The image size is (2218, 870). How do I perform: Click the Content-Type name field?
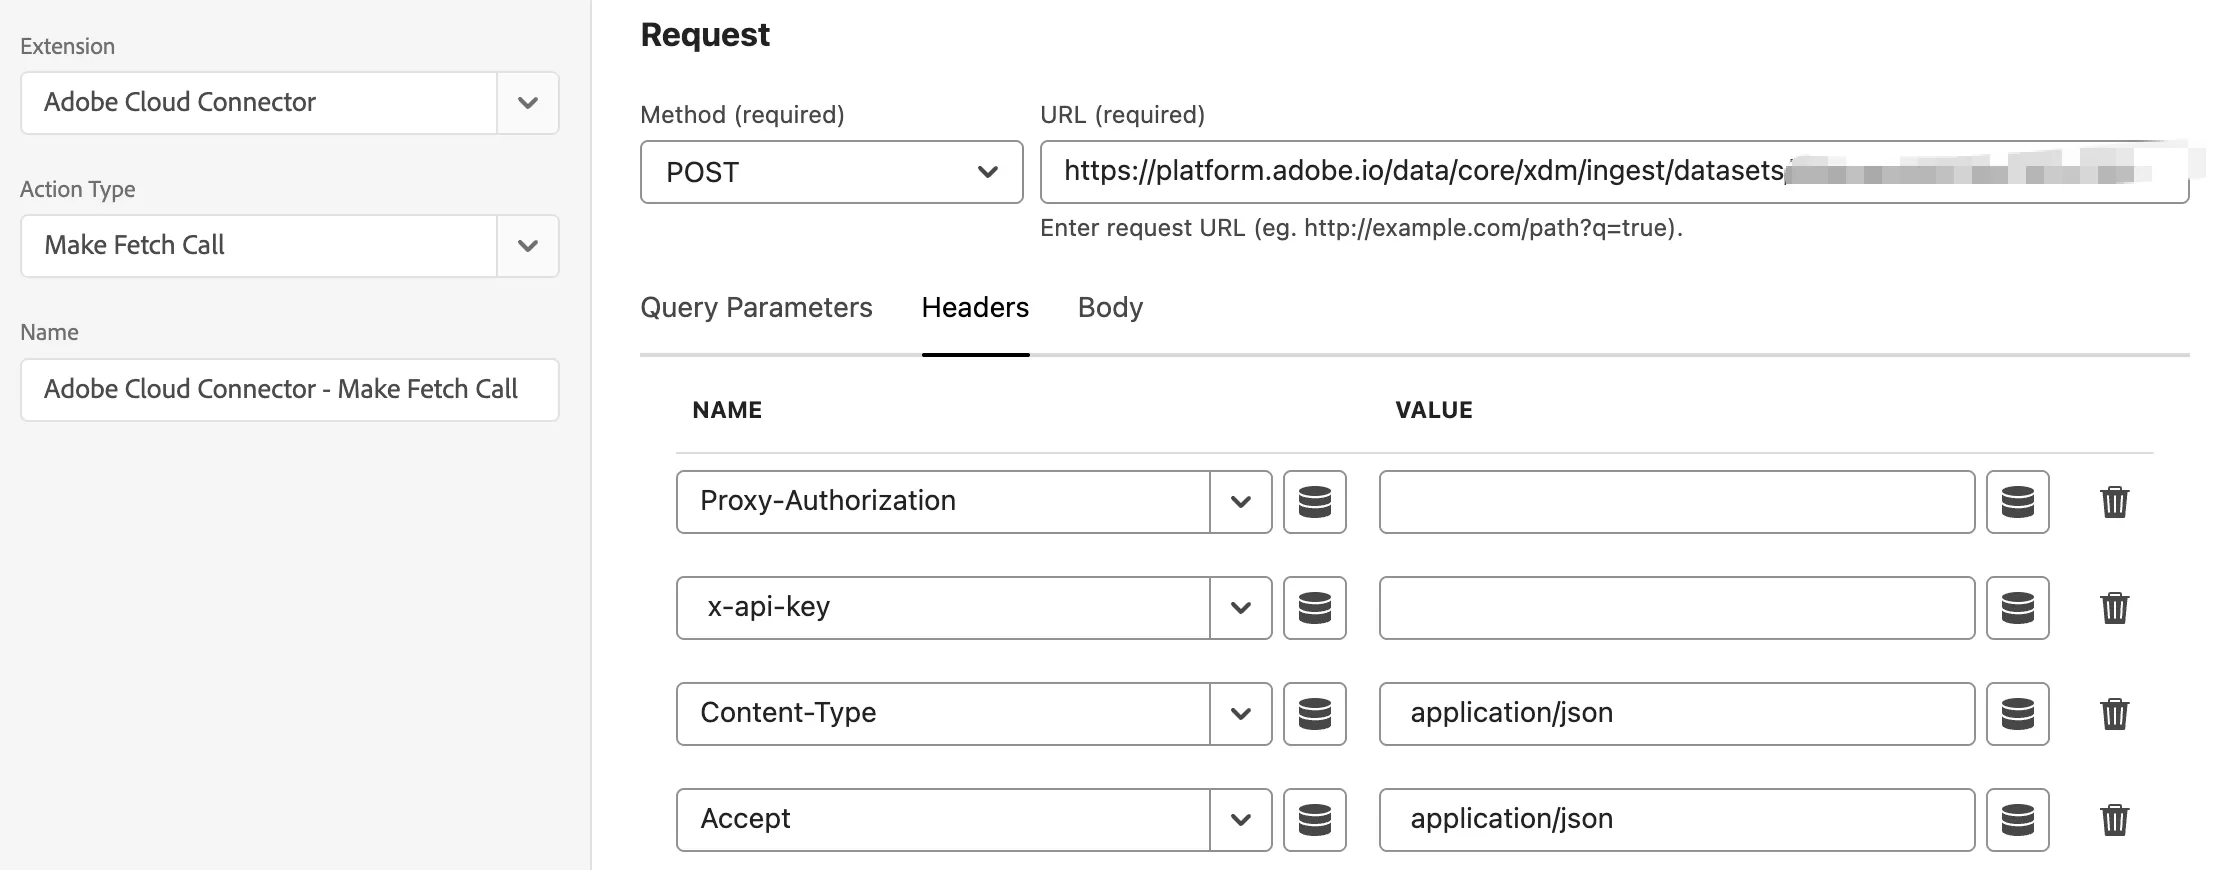pos(943,714)
